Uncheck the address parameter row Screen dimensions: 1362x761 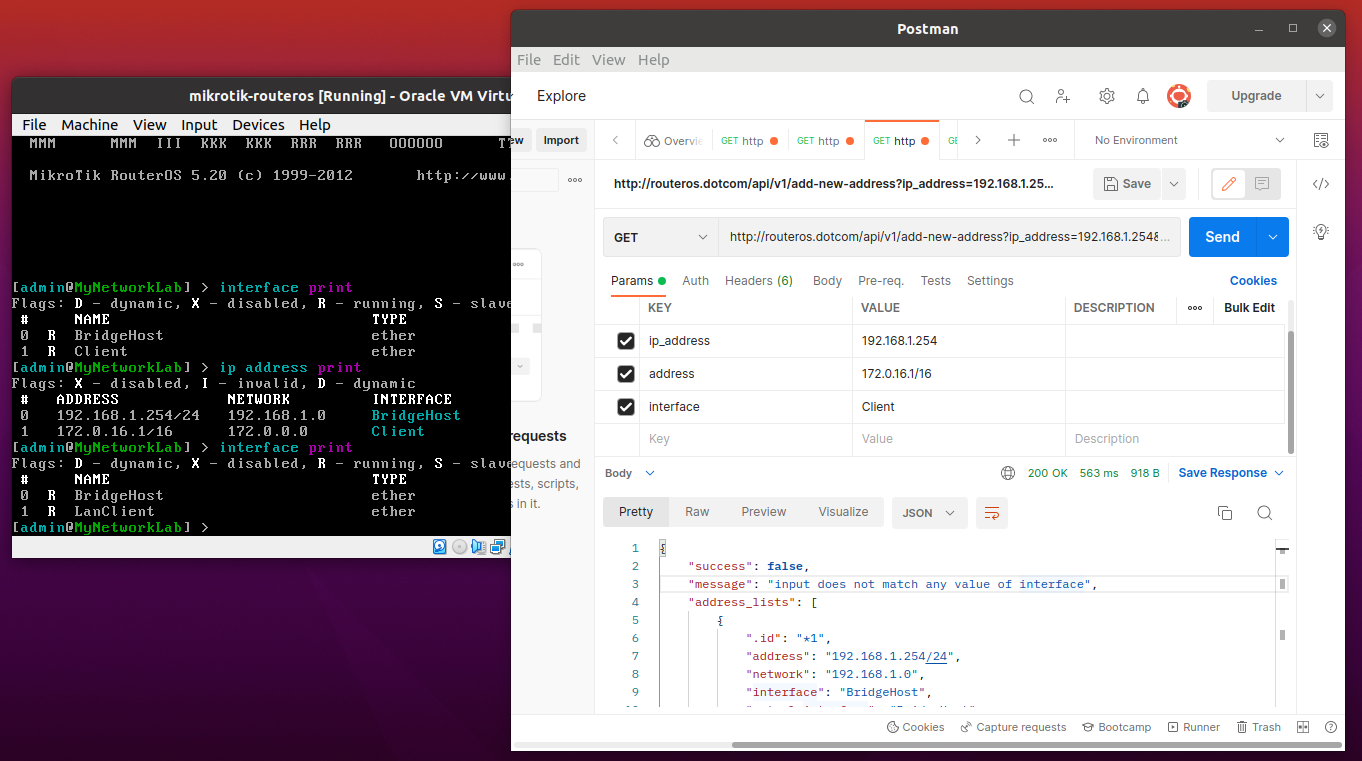click(626, 374)
